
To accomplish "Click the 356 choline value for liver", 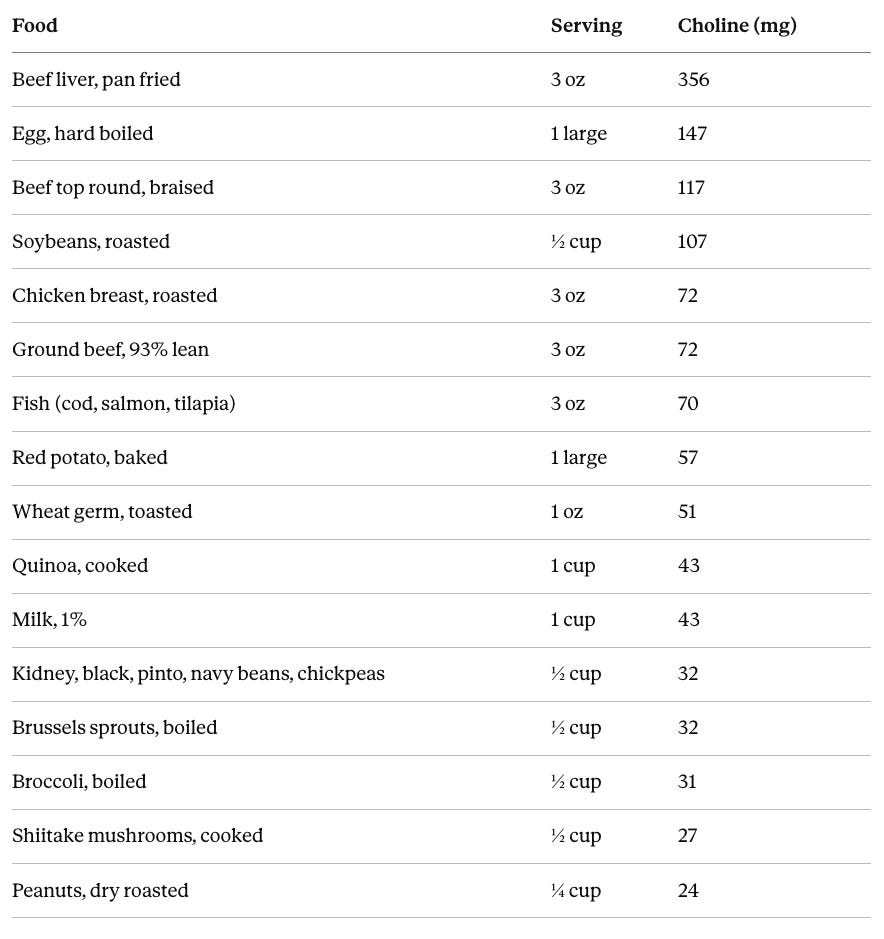I will pyautogui.click(x=693, y=80).
